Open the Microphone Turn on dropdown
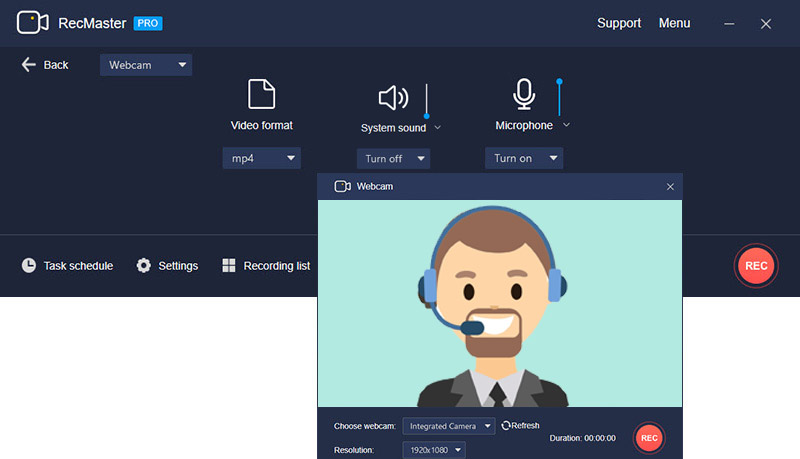Screen dimensions: 800x459 (524, 158)
